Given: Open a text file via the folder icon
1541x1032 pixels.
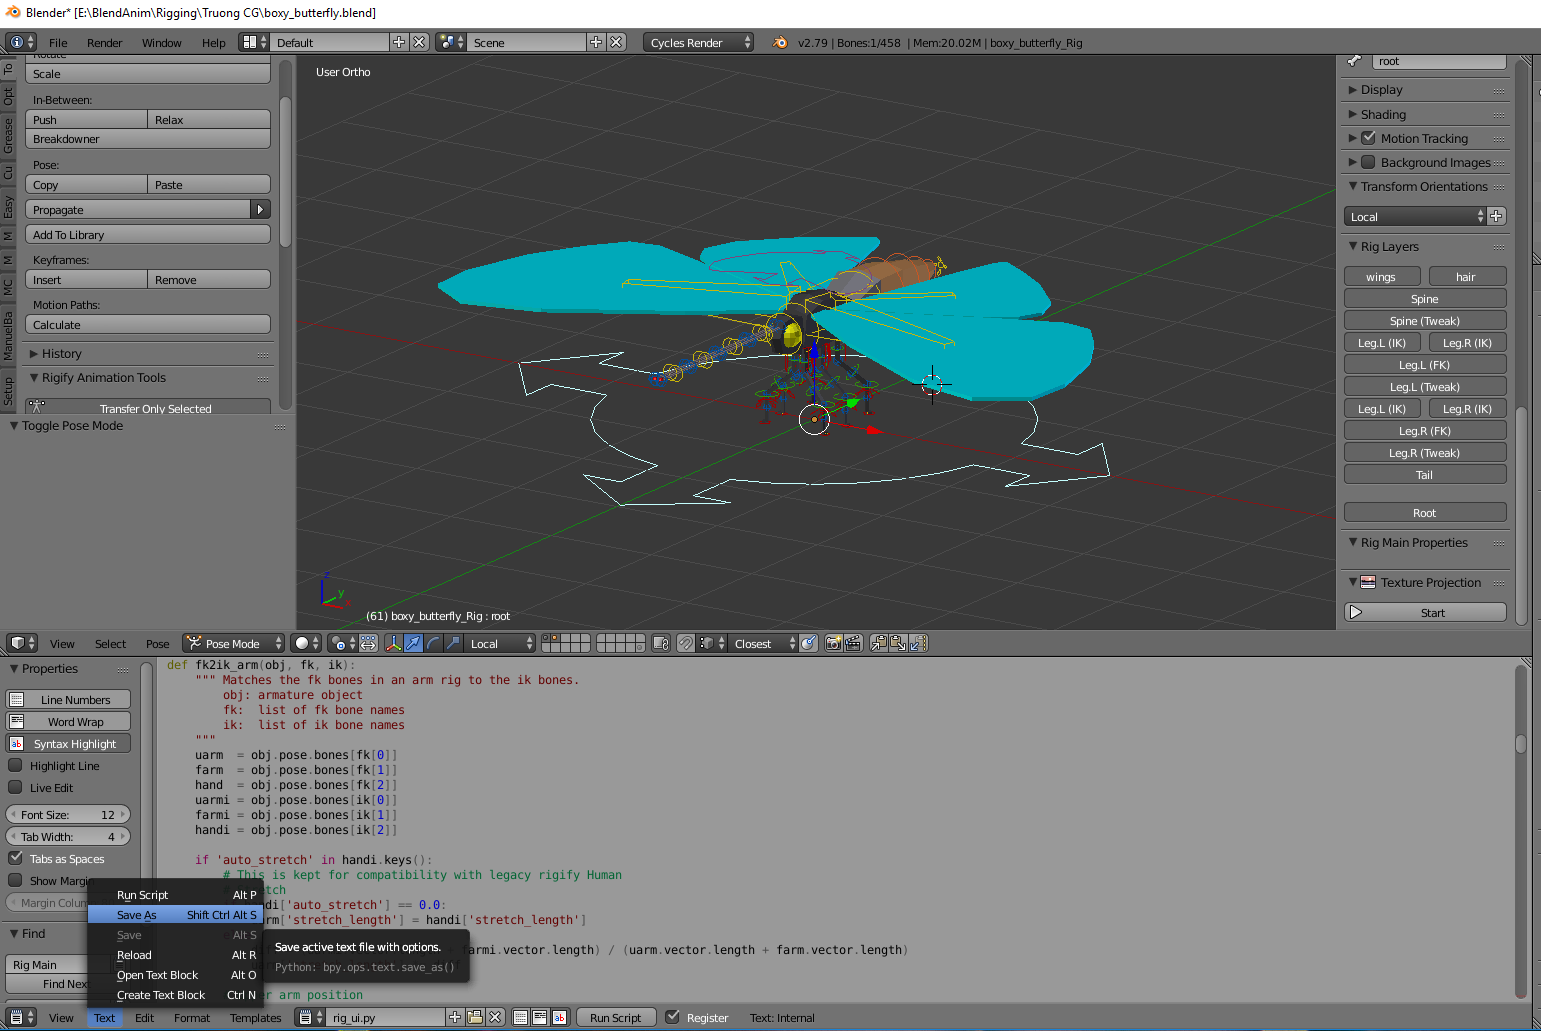Looking at the screenshot, I should (475, 1017).
